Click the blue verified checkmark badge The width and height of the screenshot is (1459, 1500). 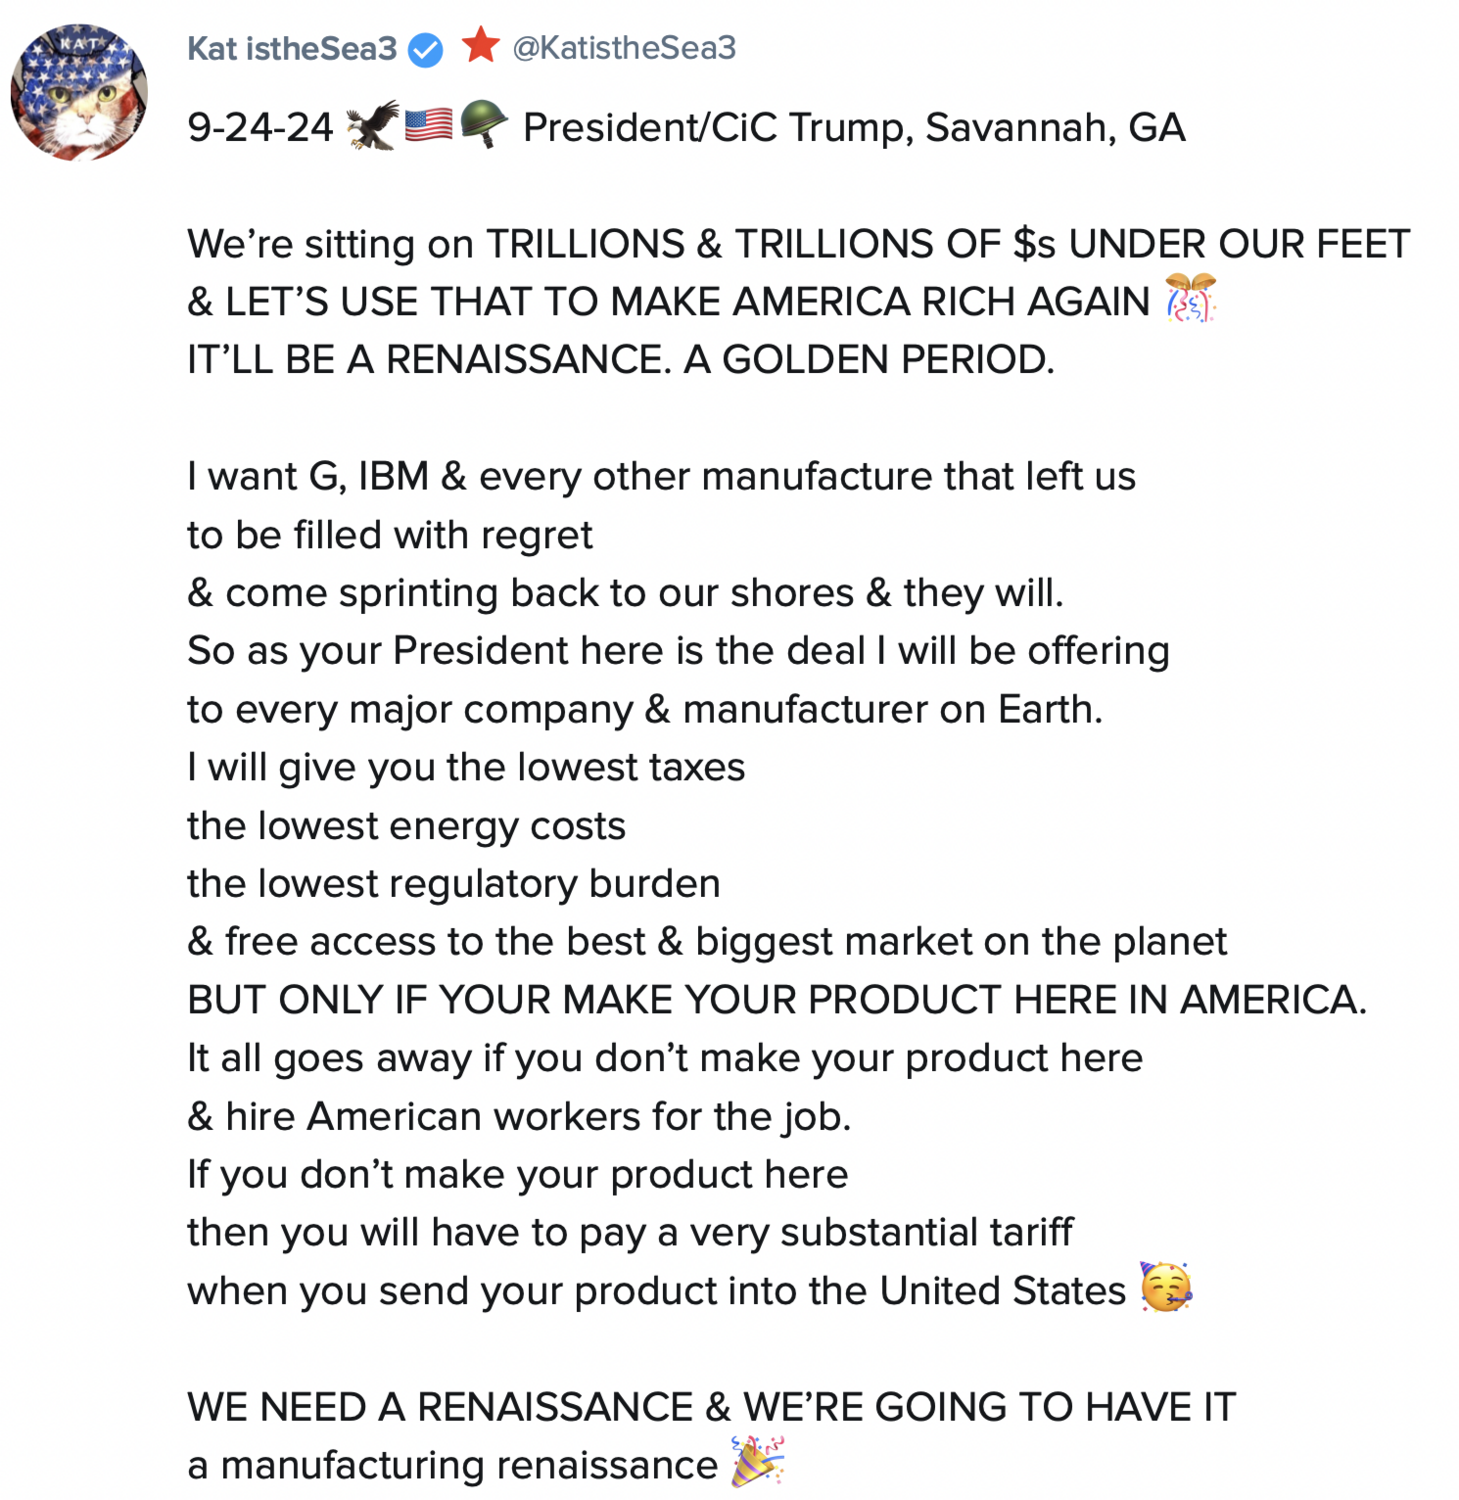point(426,49)
